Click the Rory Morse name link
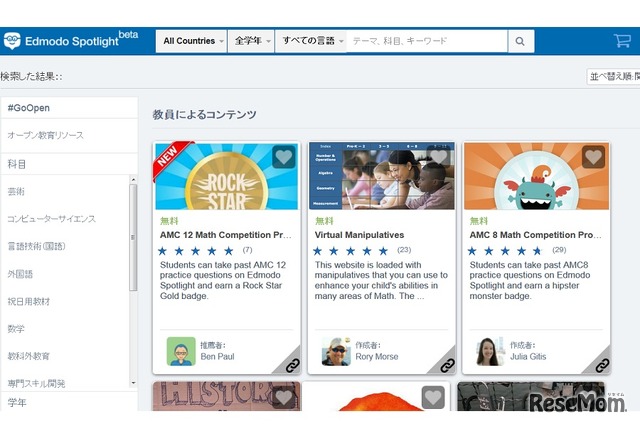 376,357
